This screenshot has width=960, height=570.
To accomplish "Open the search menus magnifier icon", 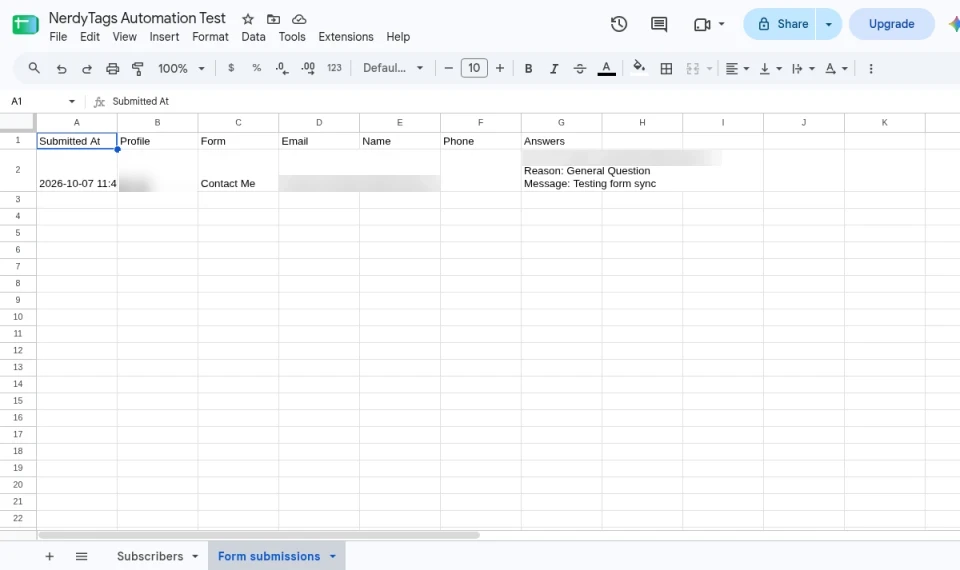I will point(34,68).
